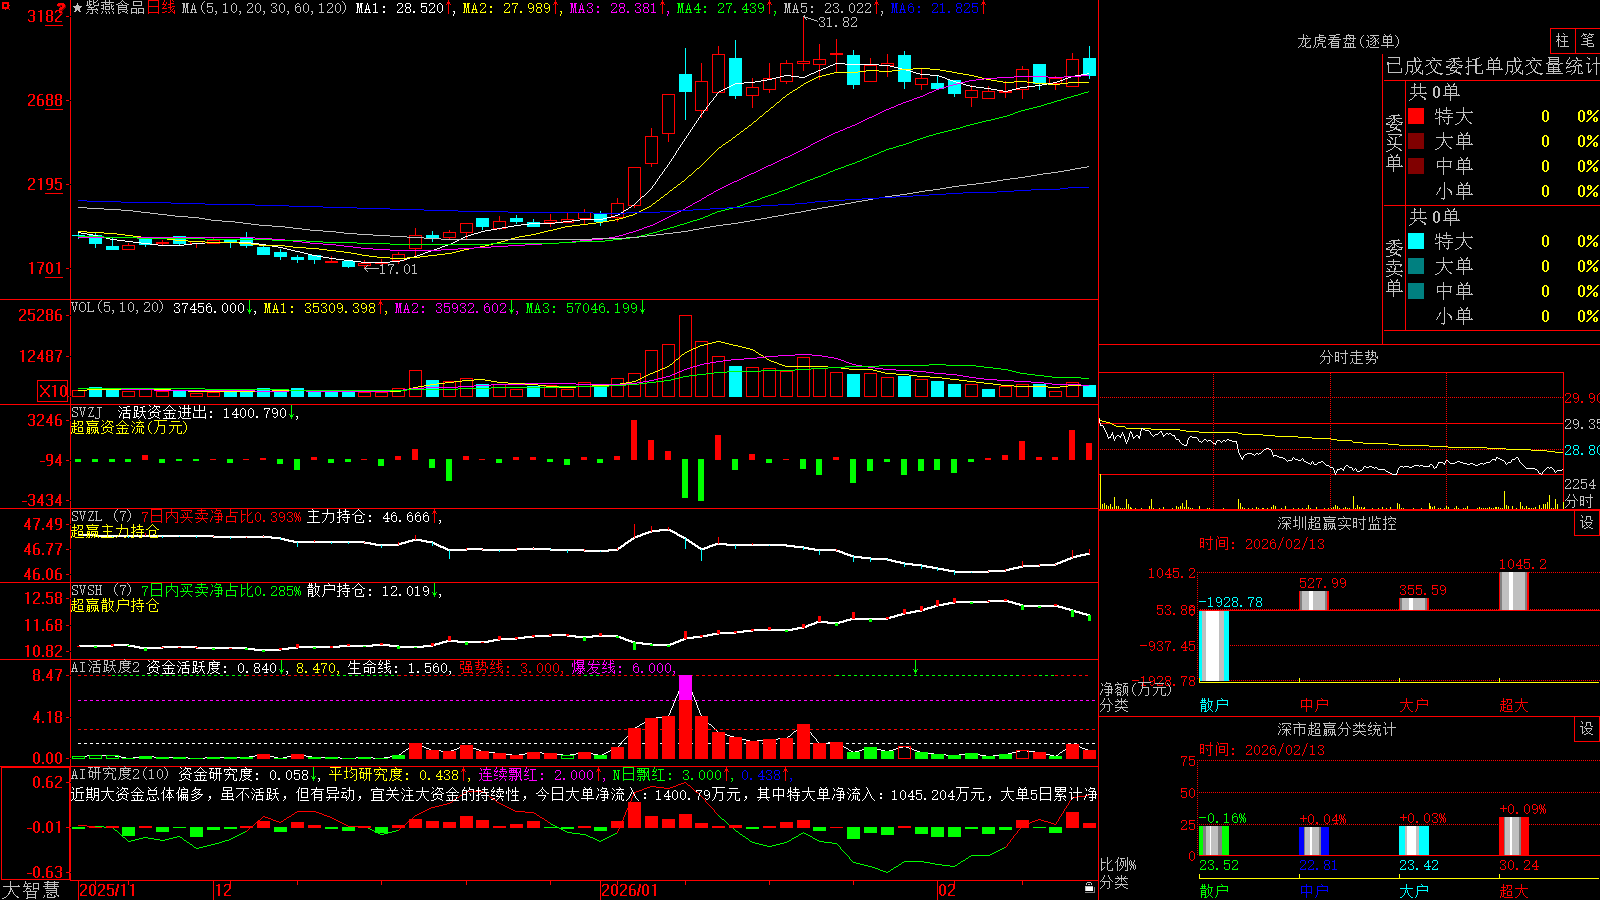Select the 日线 period label
Screen dimensions: 1600x900
click(x=161, y=8)
